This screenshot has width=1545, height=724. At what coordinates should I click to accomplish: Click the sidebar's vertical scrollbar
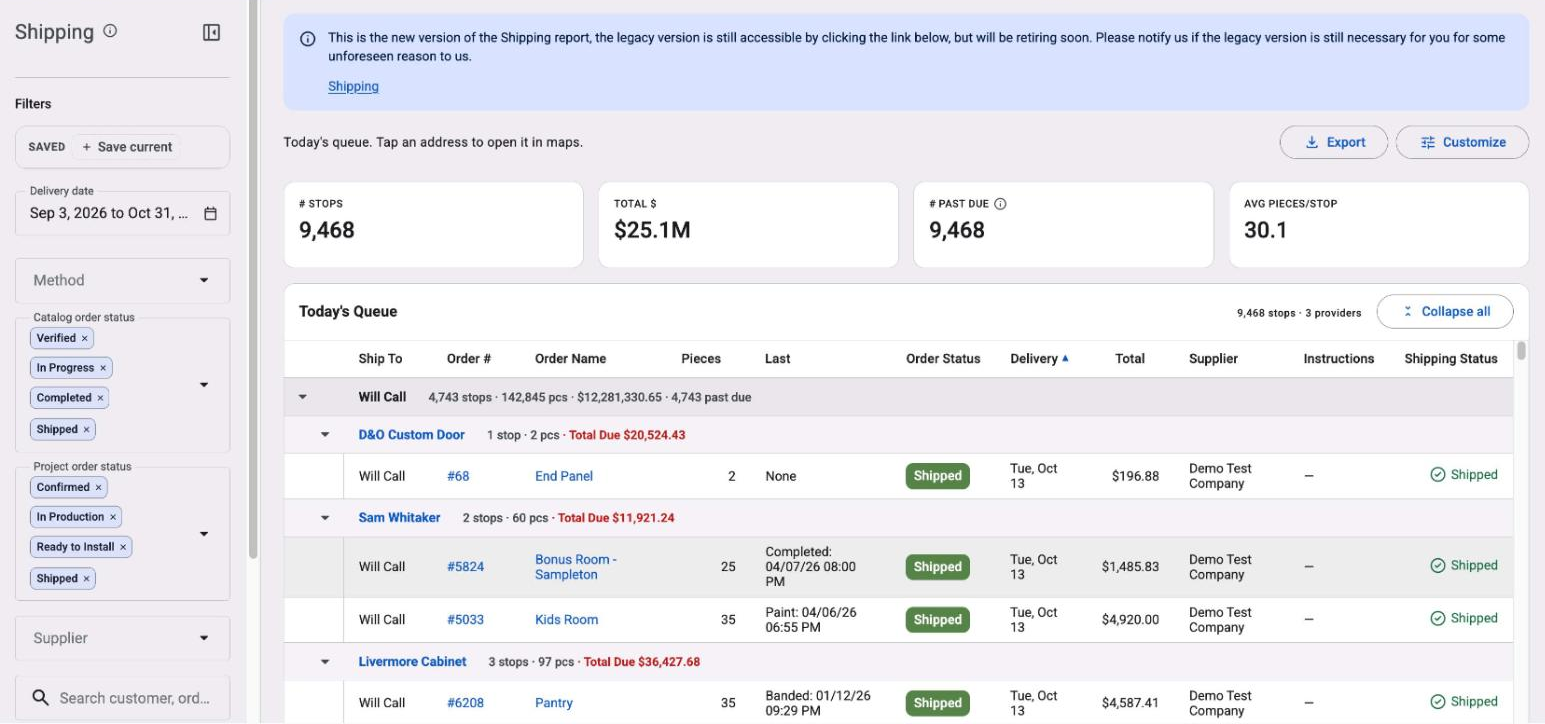[253, 279]
